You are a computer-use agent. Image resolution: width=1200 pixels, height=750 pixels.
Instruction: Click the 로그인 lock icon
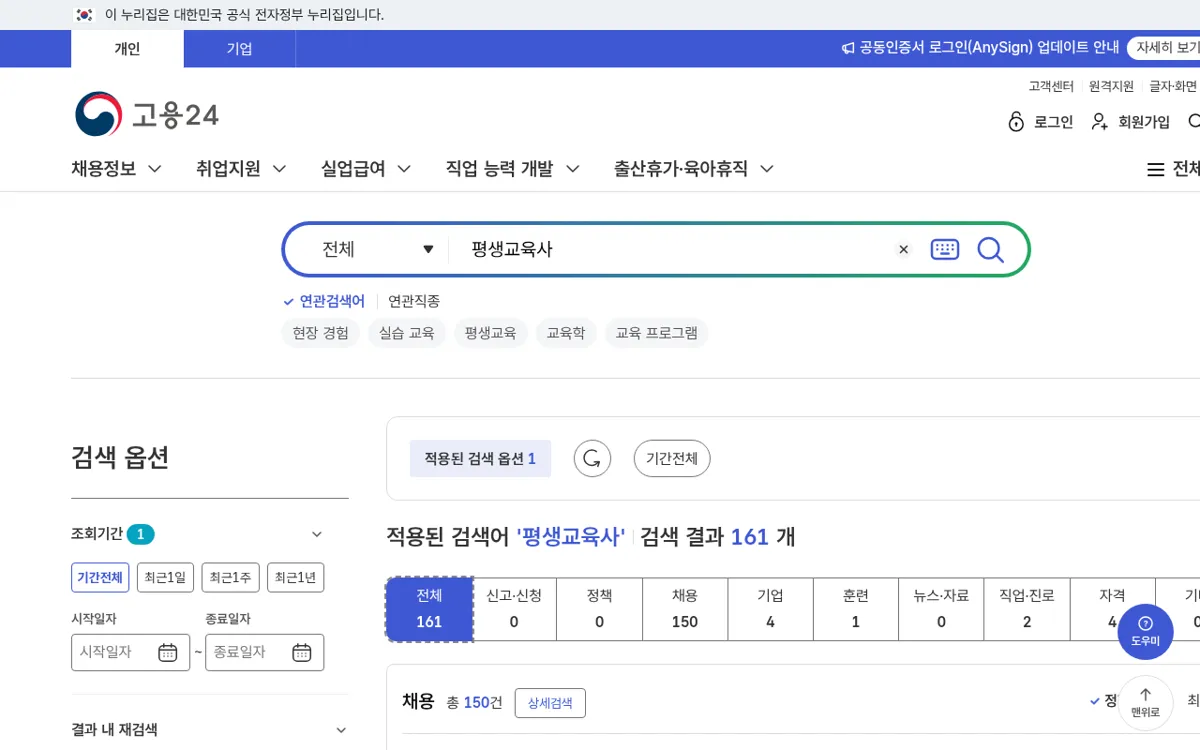tap(1016, 122)
